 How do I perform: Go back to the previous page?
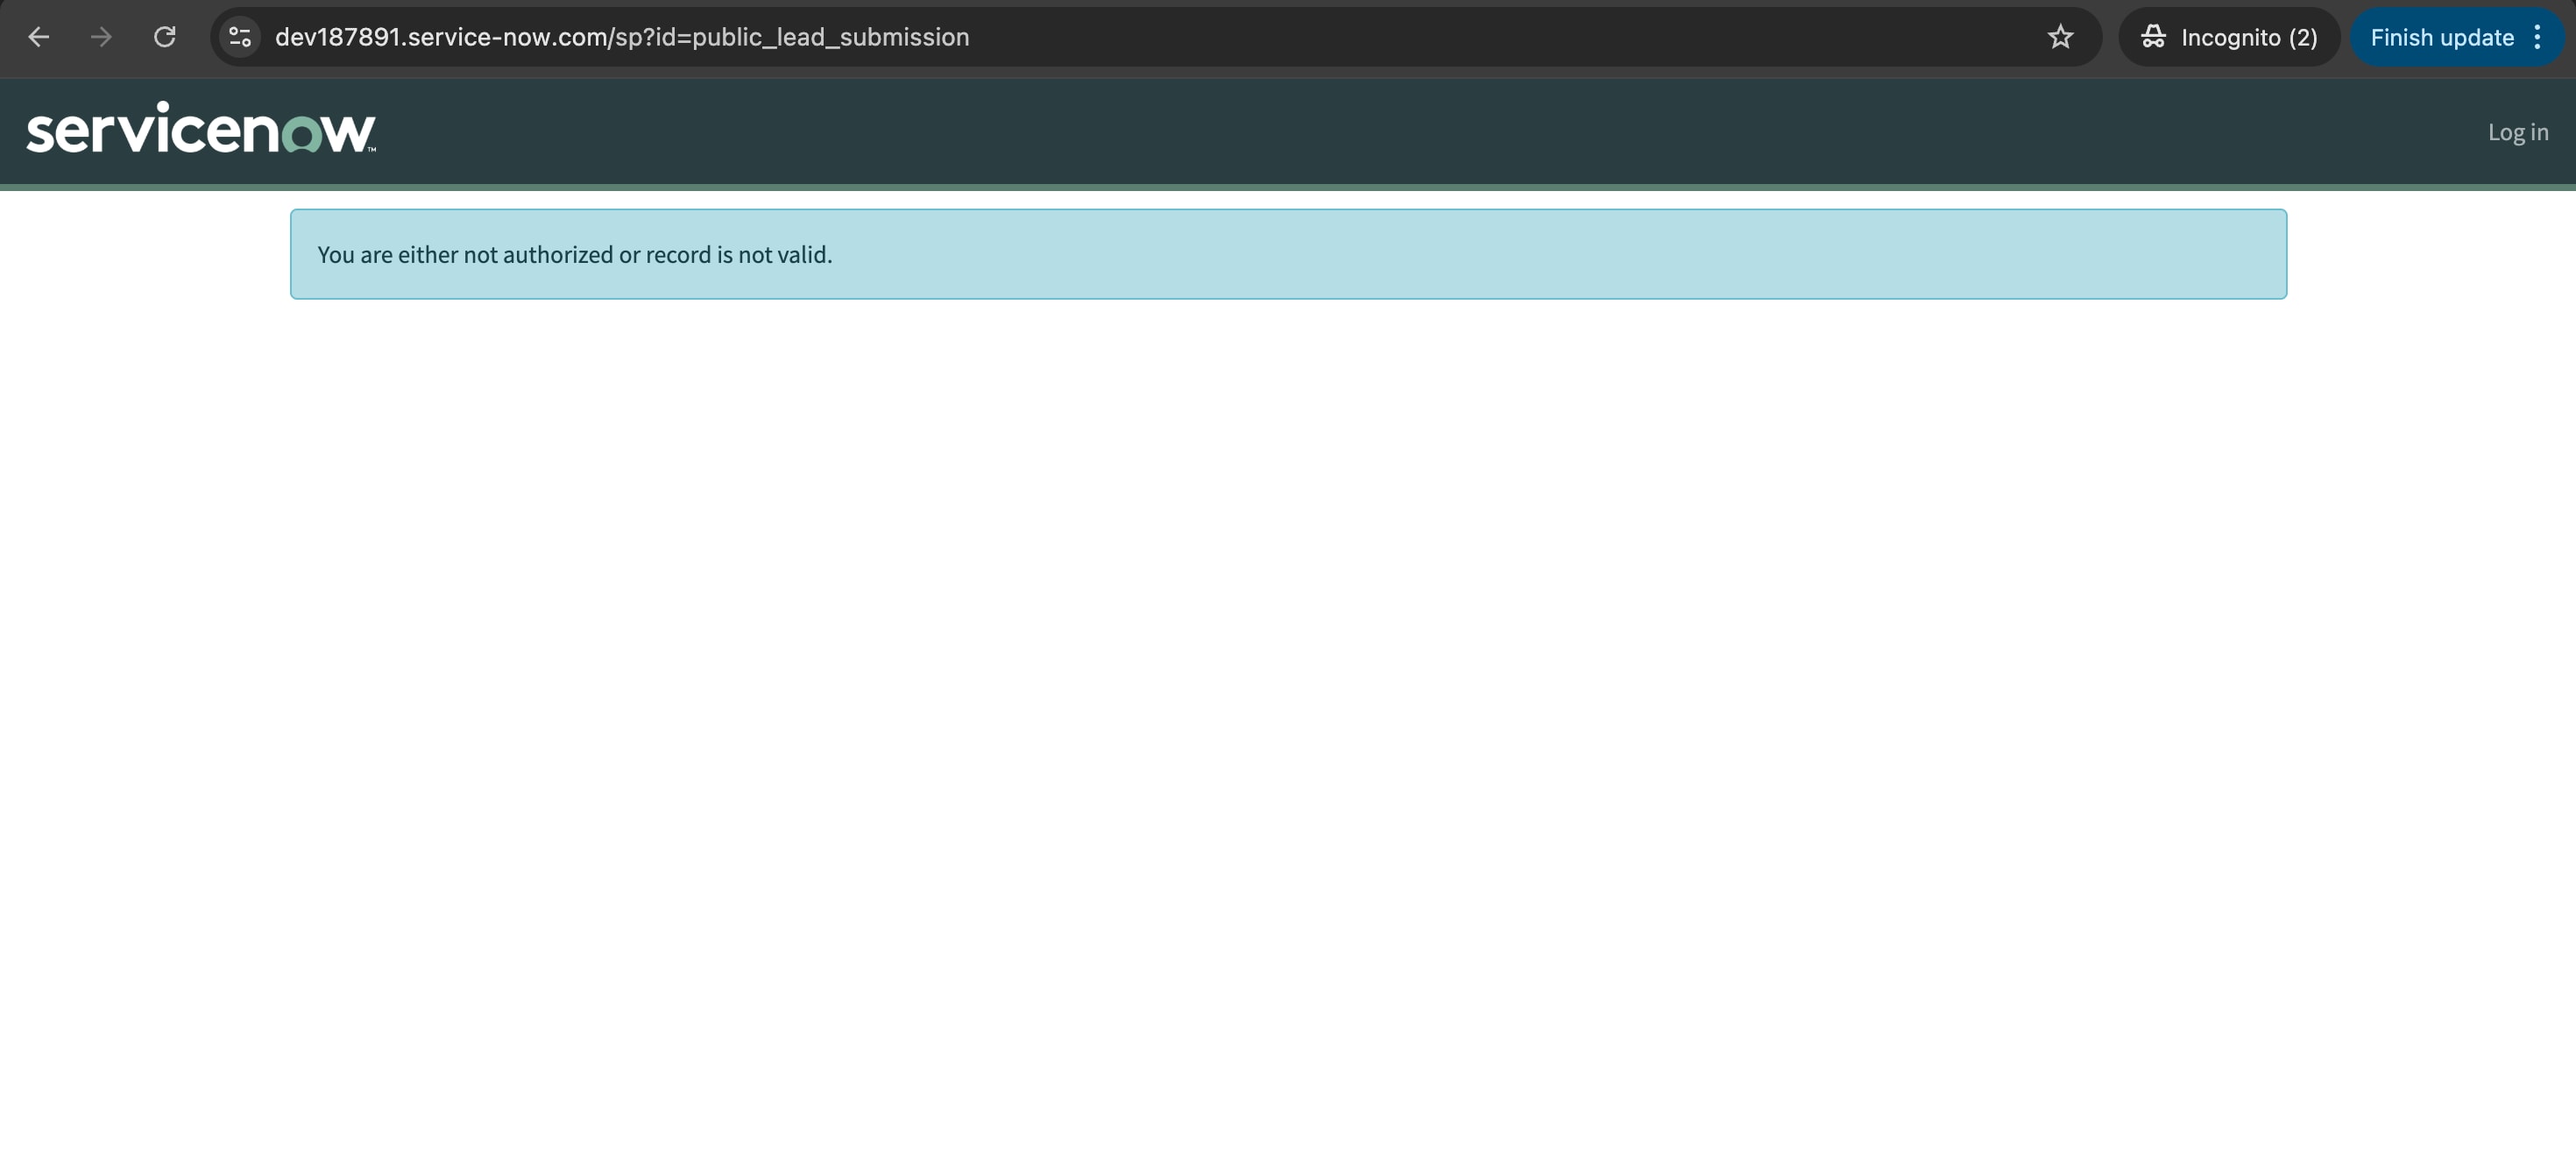coord(38,37)
